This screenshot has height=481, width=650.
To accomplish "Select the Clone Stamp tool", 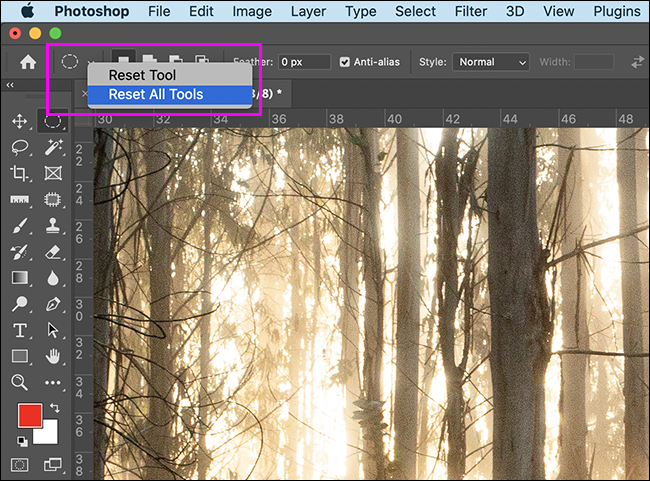I will point(53,226).
